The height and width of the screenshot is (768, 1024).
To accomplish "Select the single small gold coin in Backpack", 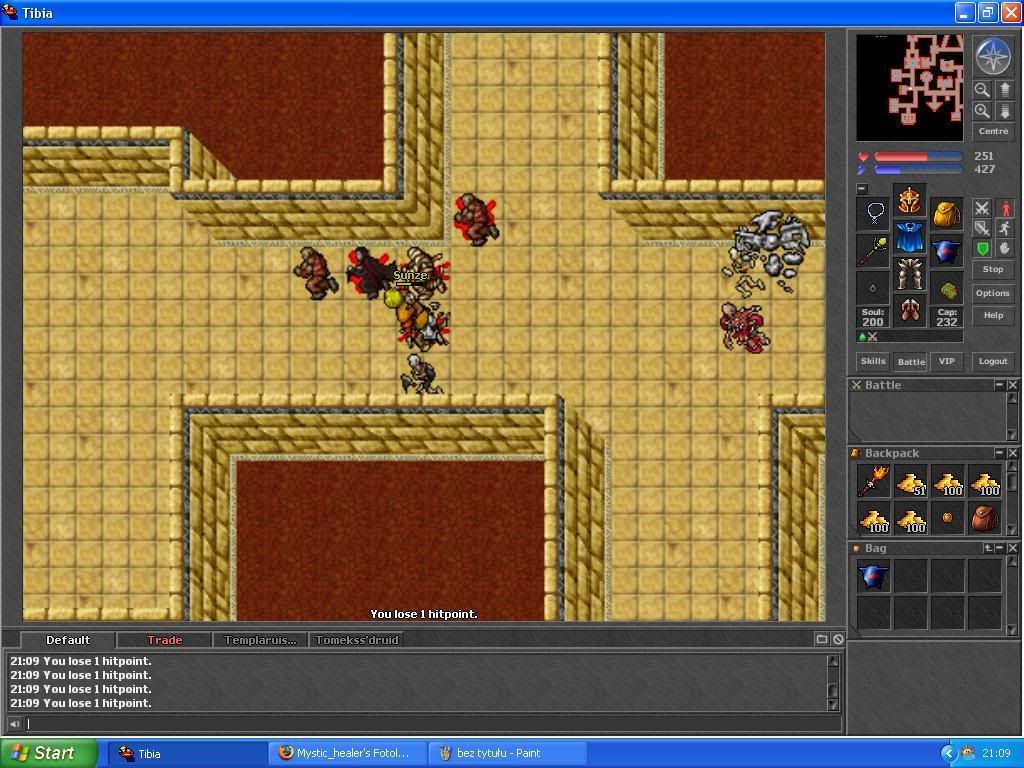I will pyautogui.click(x=948, y=518).
